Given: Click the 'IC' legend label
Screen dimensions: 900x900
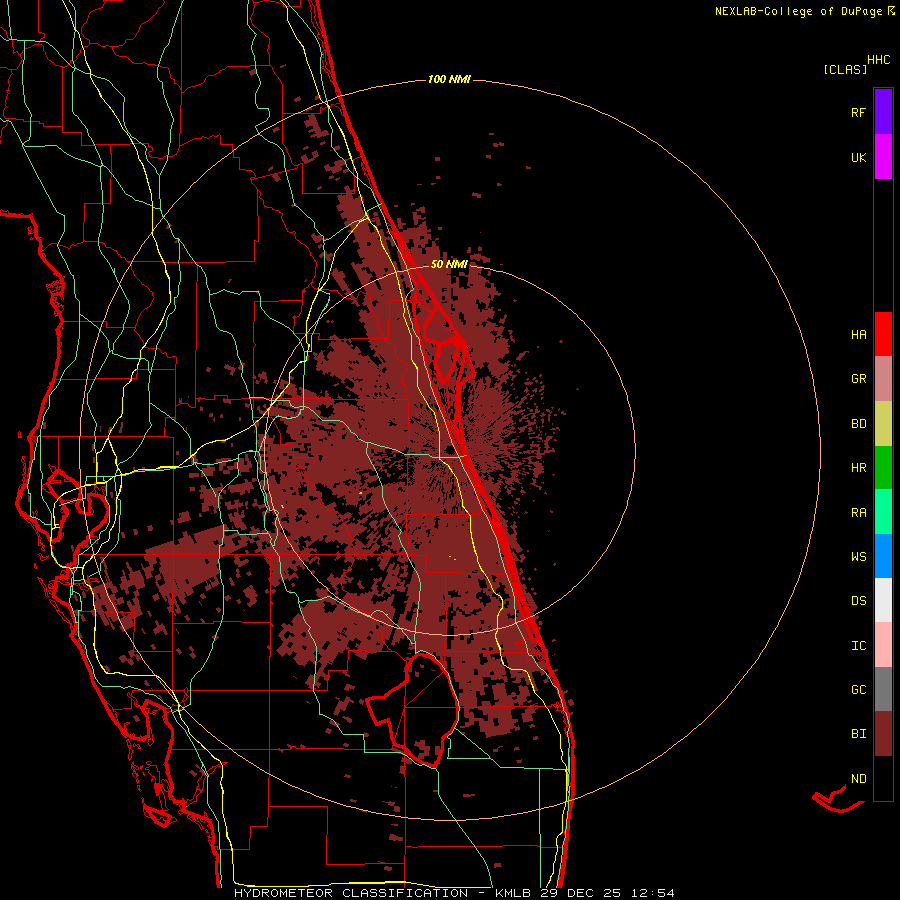Looking at the screenshot, I should point(858,646).
